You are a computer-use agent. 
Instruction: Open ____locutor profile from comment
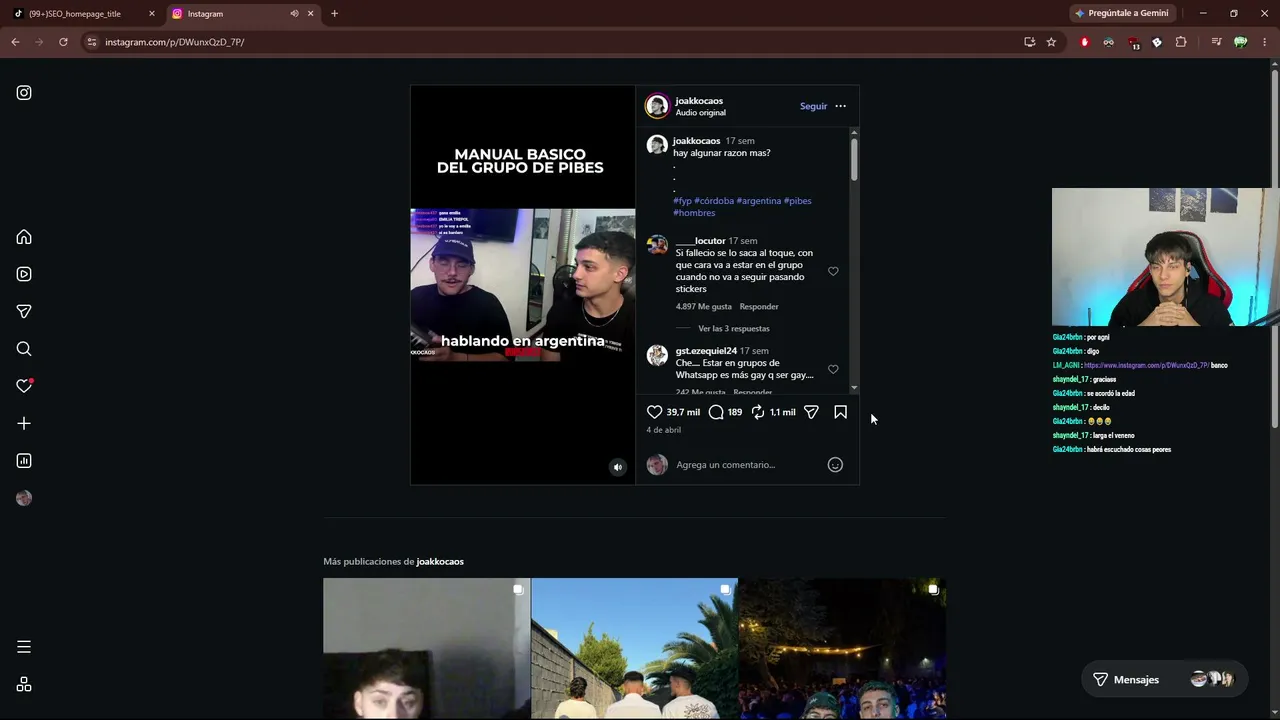coord(700,241)
